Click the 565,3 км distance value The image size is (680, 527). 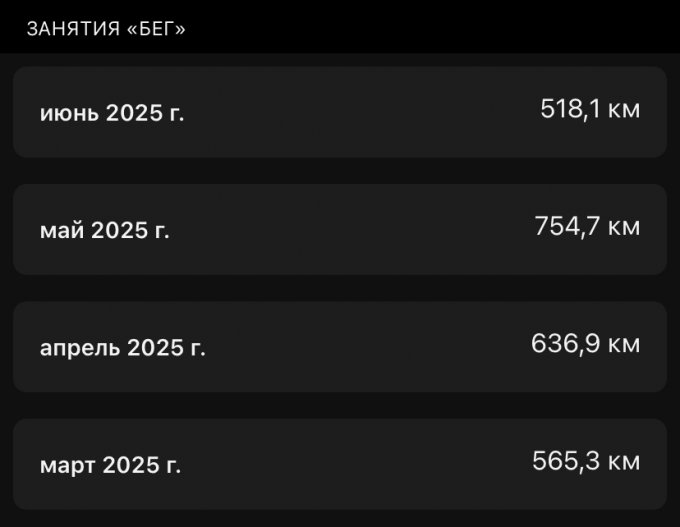pyautogui.click(x=586, y=462)
